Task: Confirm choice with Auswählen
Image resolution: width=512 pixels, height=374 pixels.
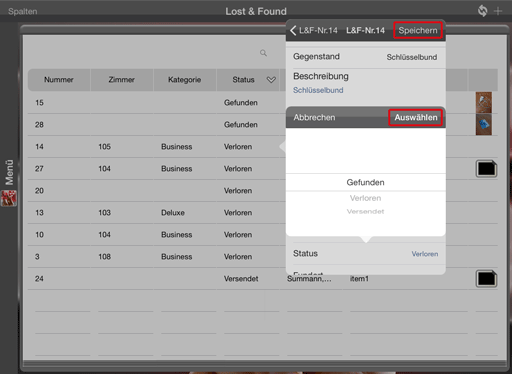Action: (416, 117)
